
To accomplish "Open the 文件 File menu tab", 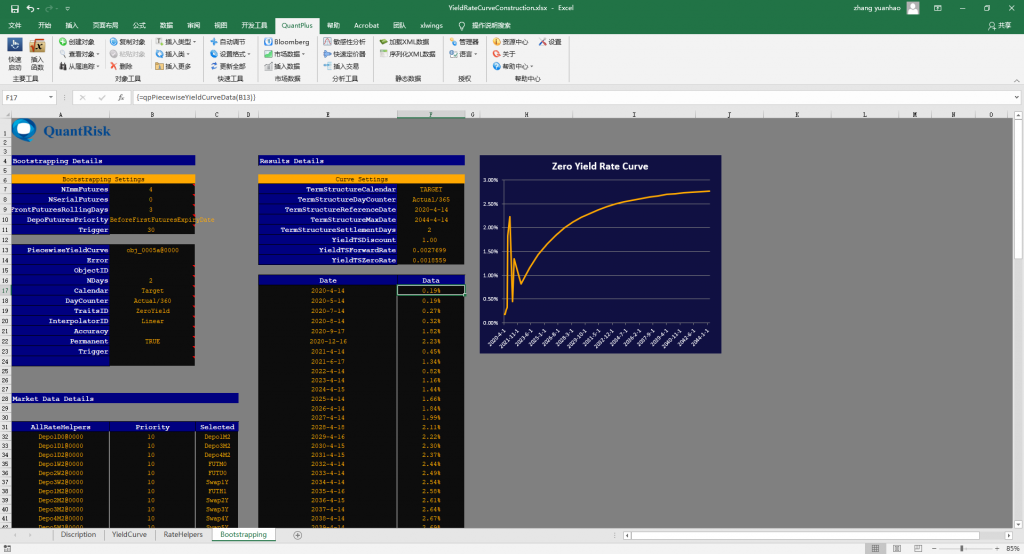I will [x=15, y=25].
